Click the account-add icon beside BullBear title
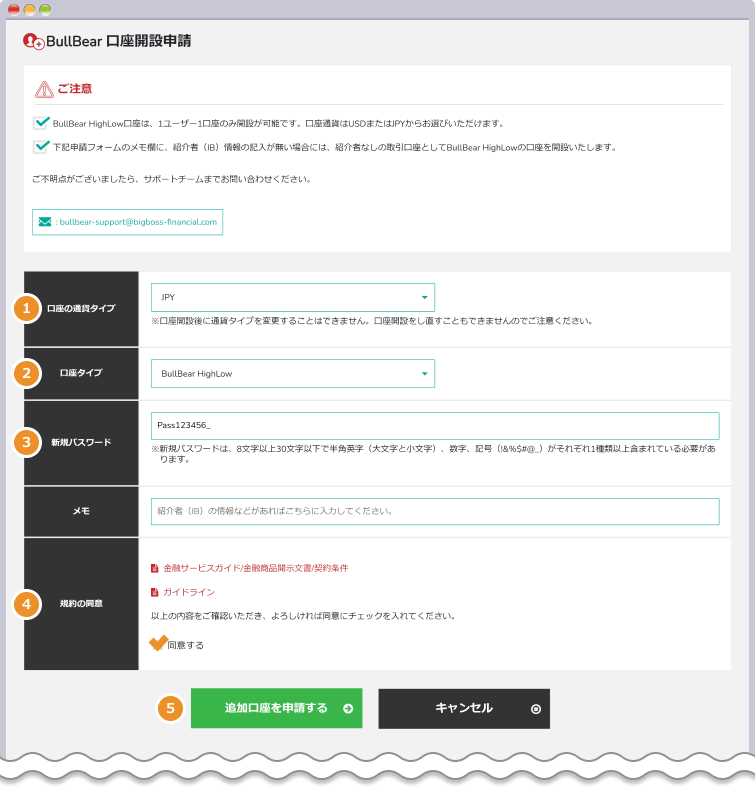The width and height of the screenshot is (755, 790). pos(34,41)
